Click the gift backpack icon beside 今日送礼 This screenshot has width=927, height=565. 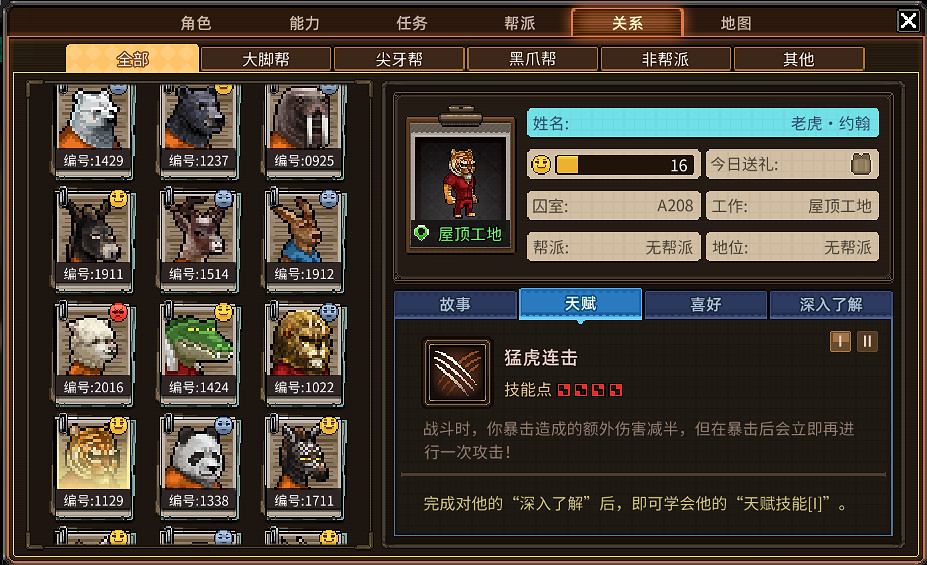861,164
